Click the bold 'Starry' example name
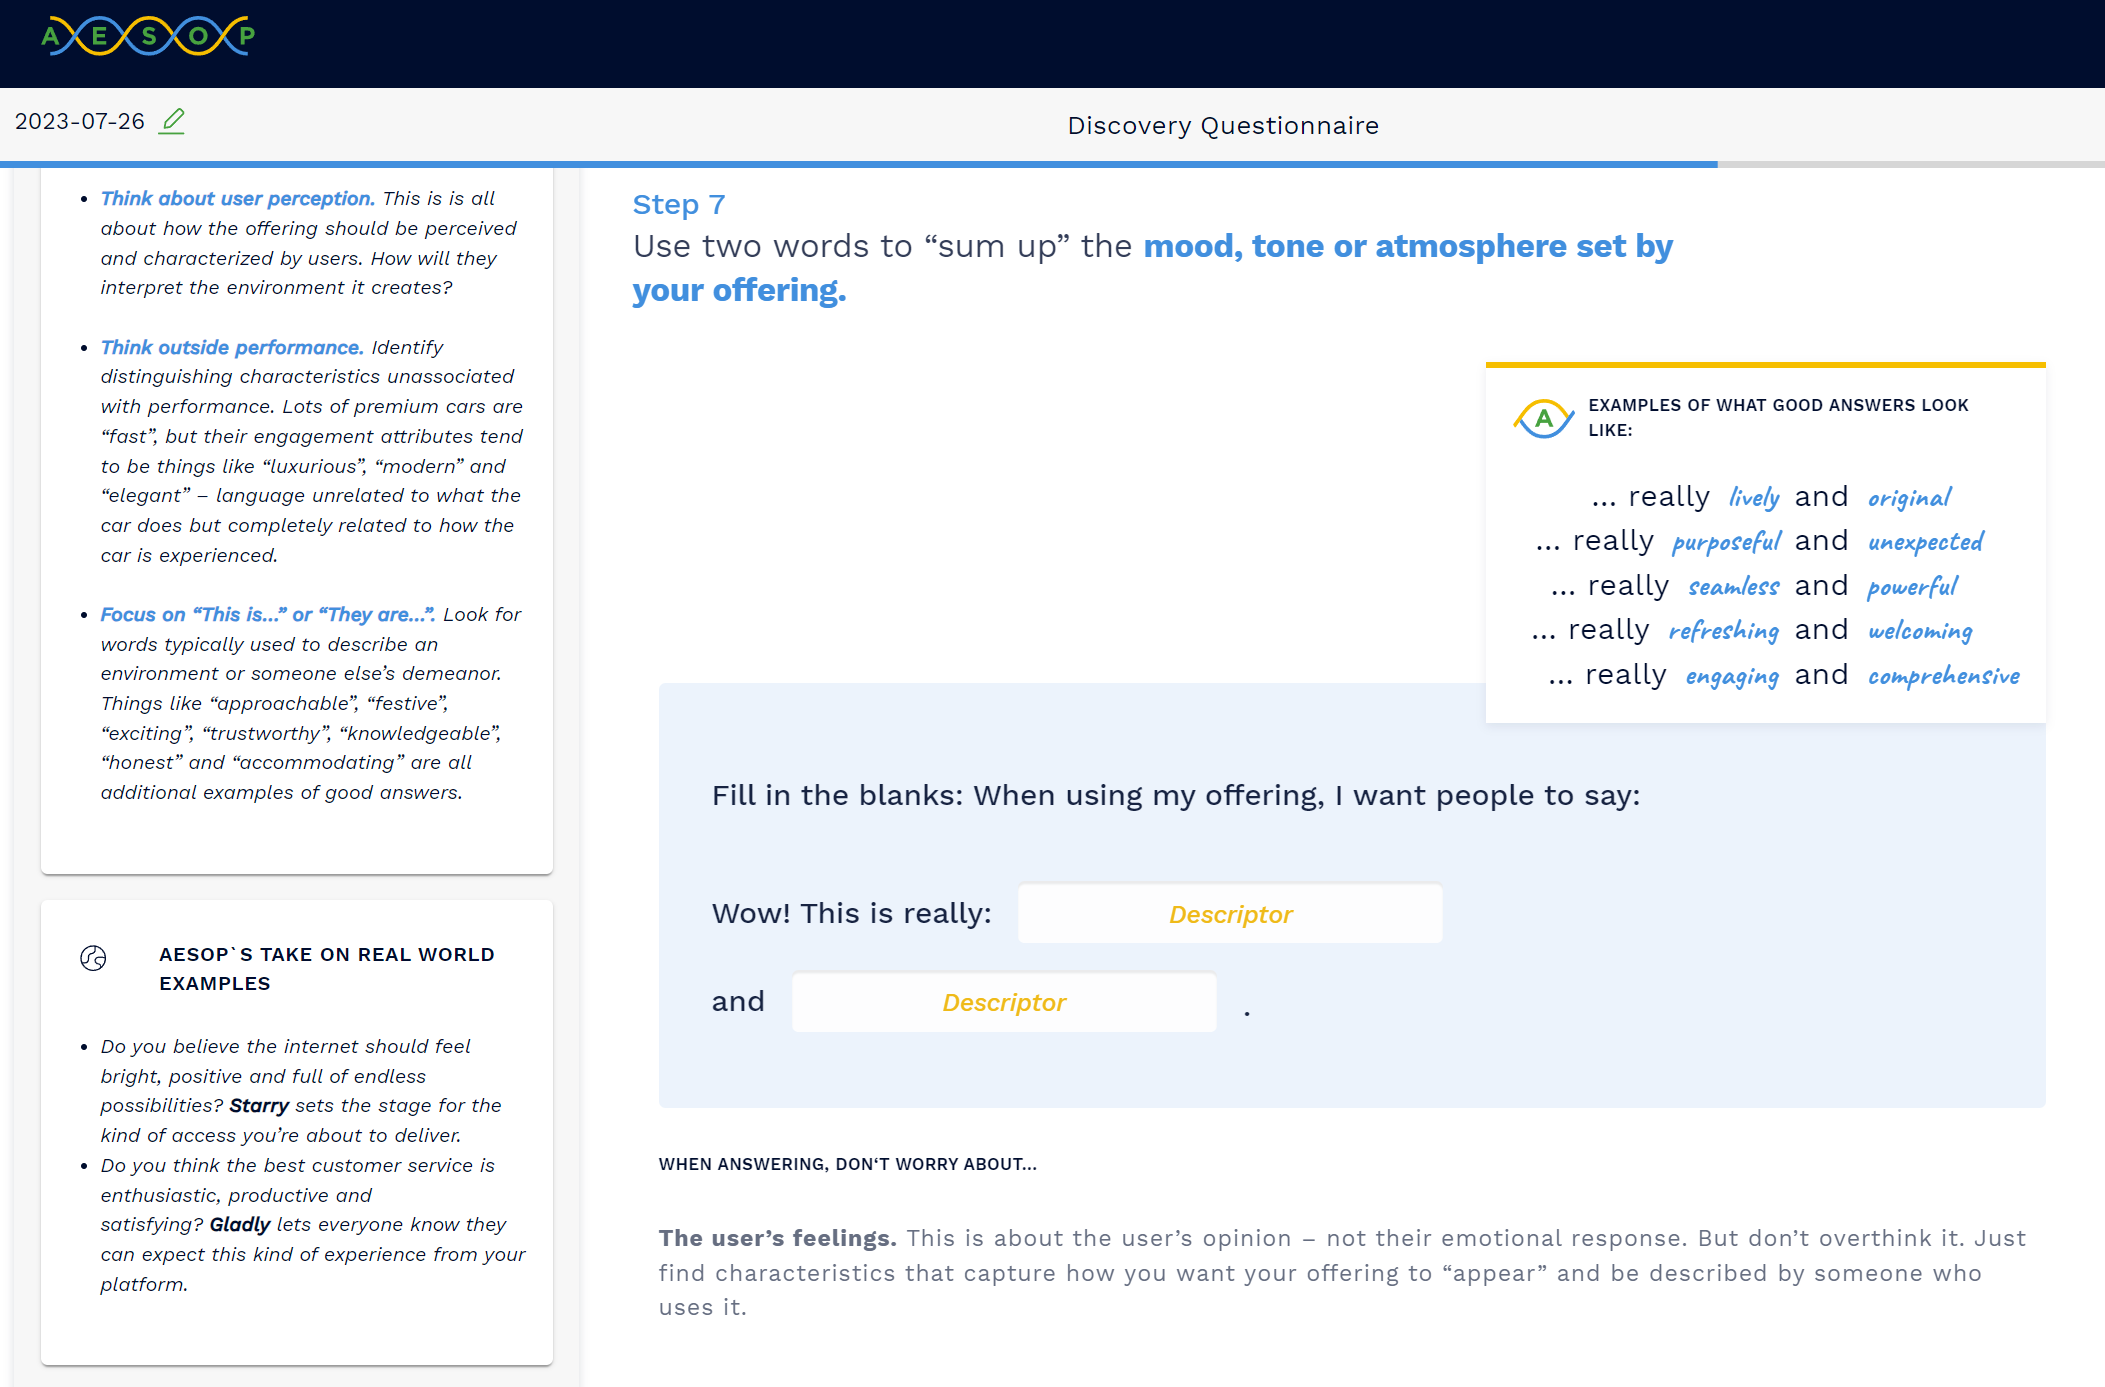The width and height of the screenshot is (2105, 1387). click(259, 1105)
